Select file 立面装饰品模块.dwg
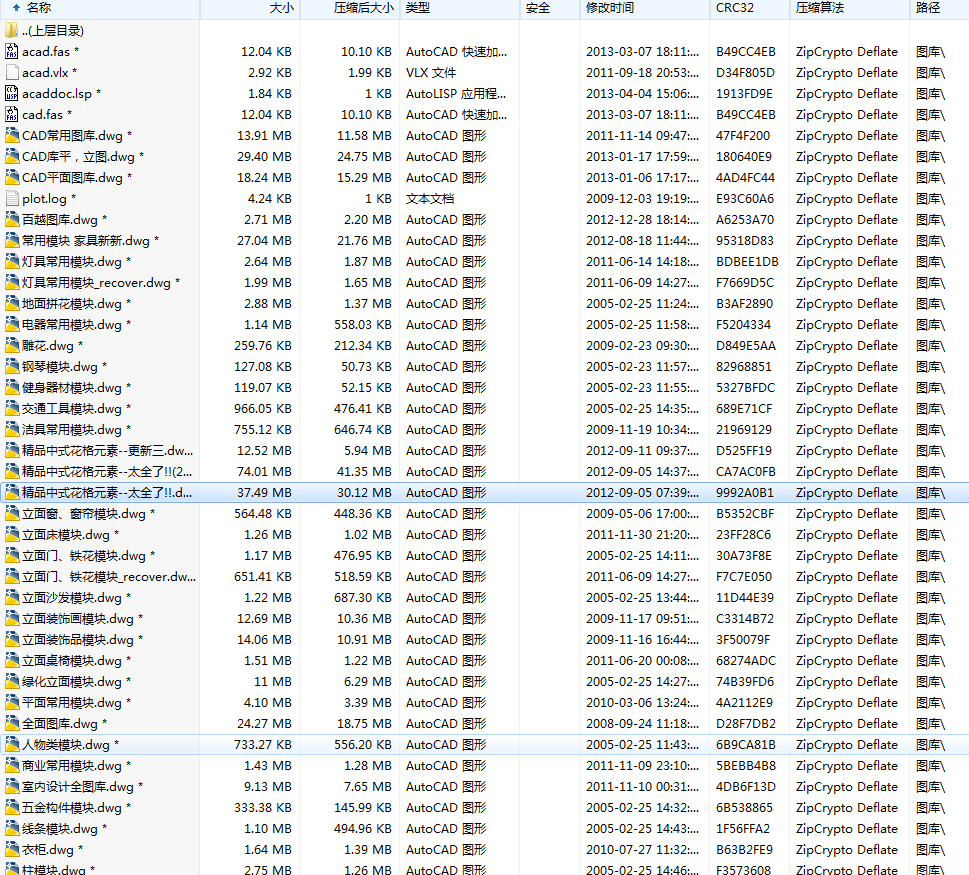This screenshot has height=875, width=969. (x=82, y=640)
